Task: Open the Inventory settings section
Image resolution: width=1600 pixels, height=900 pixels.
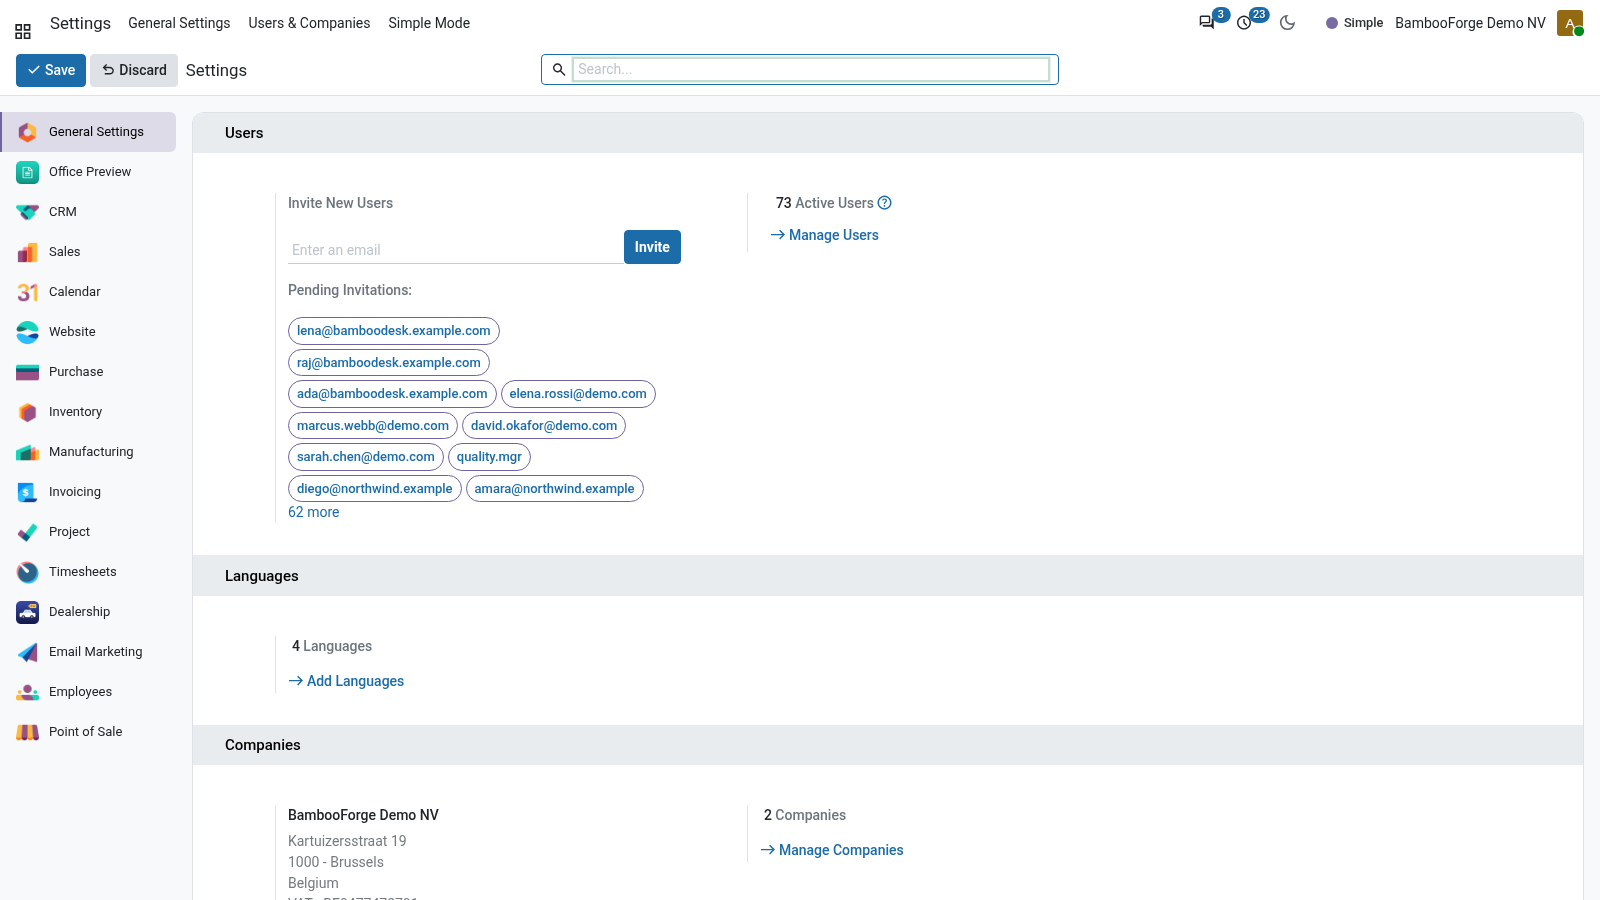Action: (88, 412)
